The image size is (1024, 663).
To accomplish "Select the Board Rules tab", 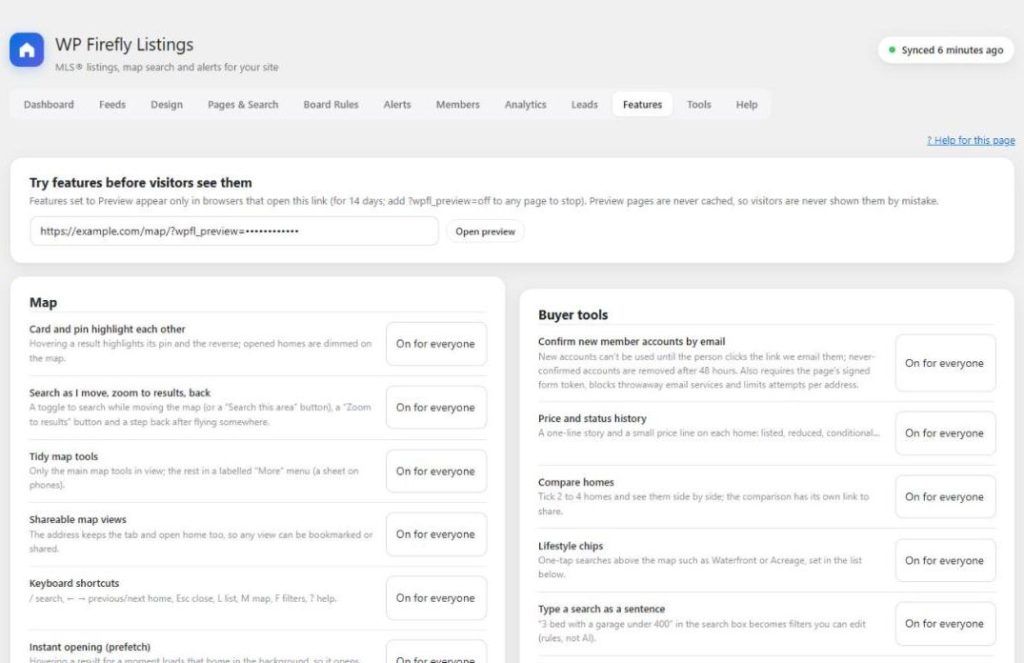I will (331, 105).
